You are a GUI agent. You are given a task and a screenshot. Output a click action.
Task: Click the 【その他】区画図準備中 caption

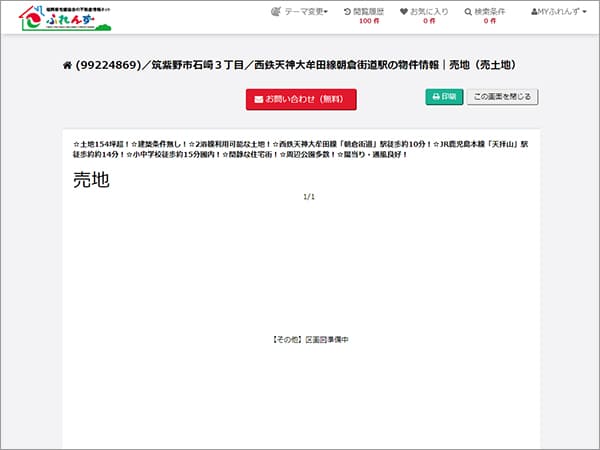(310, 339)
